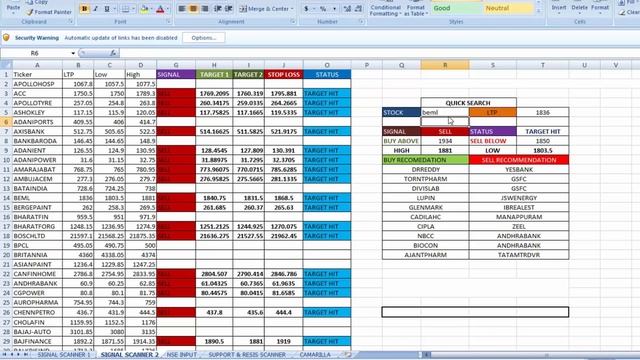Open the Alignment group dialog launcher
This screenshot has width=640, height=360.
(x=293, y=21)
